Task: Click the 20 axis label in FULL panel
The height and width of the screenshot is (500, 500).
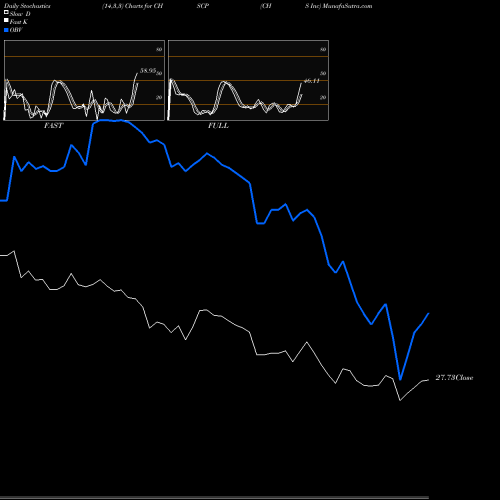Action: pyautogui.click(x=323, y=97)
